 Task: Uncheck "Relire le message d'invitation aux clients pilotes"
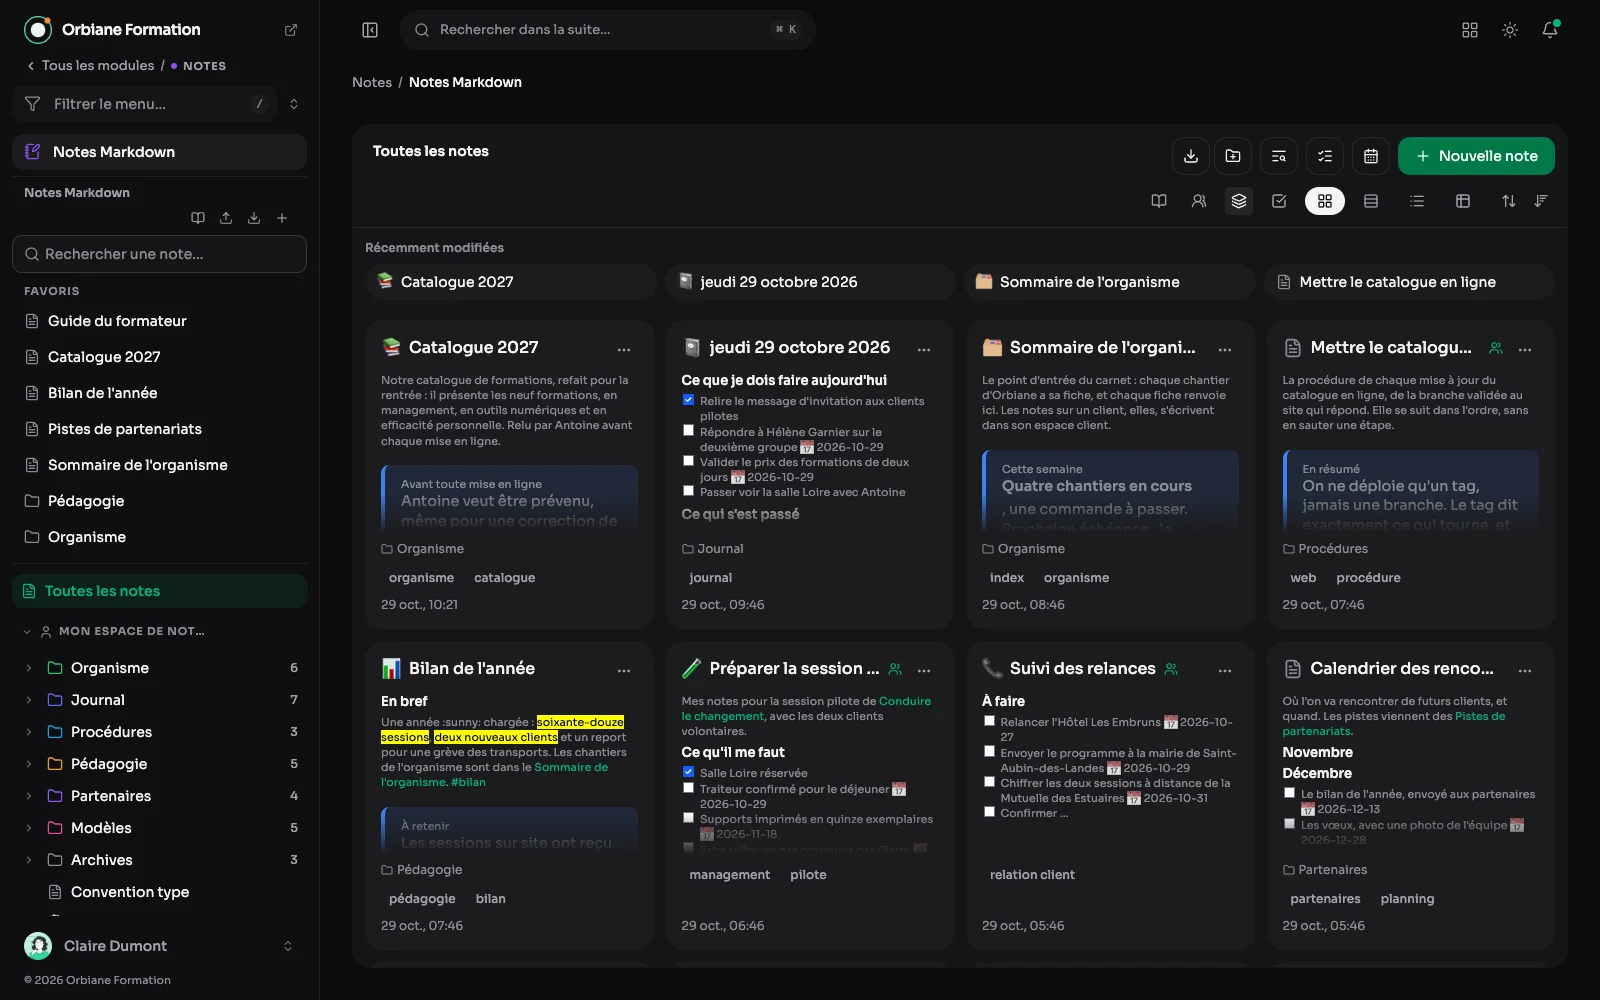click(x=688, y=400)
